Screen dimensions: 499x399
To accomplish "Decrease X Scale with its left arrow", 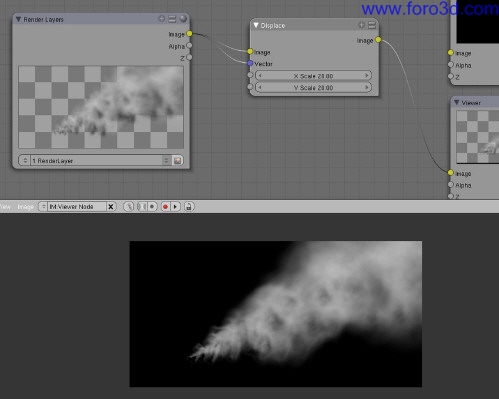I will 260,76.
